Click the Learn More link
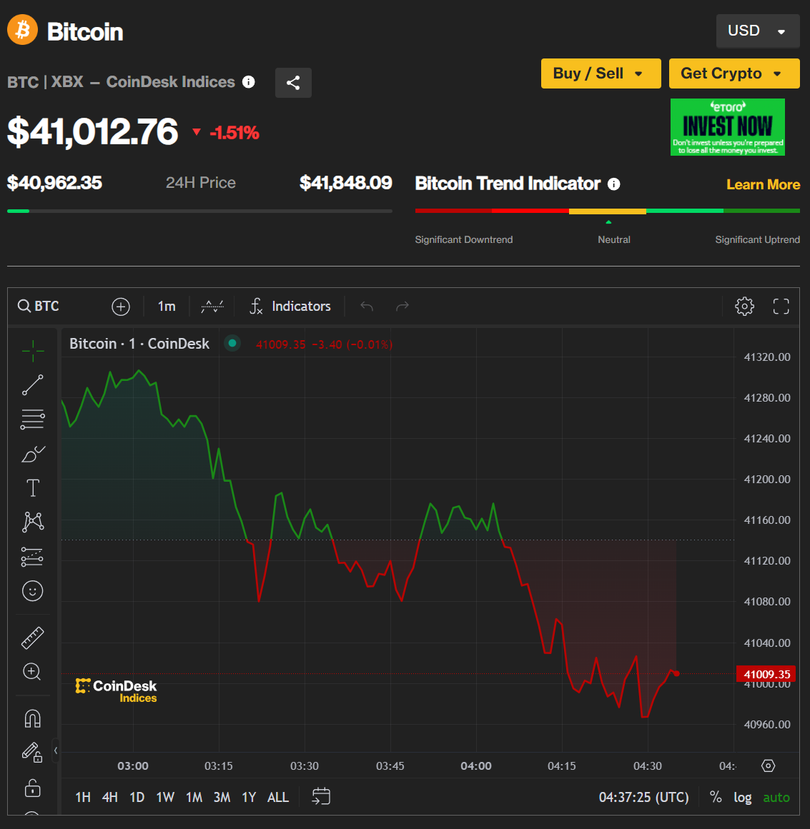Screen dimensions: 810x829 pyautogui.click(x=762, y=185)
